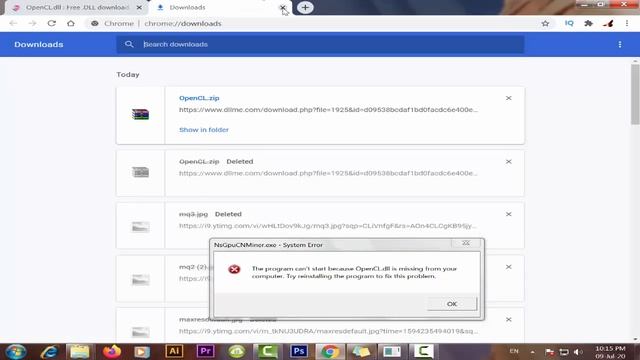This screenshot has width=640, height=360.
Task: Click the browser Forward arrow
Action: tap(32, 23)
